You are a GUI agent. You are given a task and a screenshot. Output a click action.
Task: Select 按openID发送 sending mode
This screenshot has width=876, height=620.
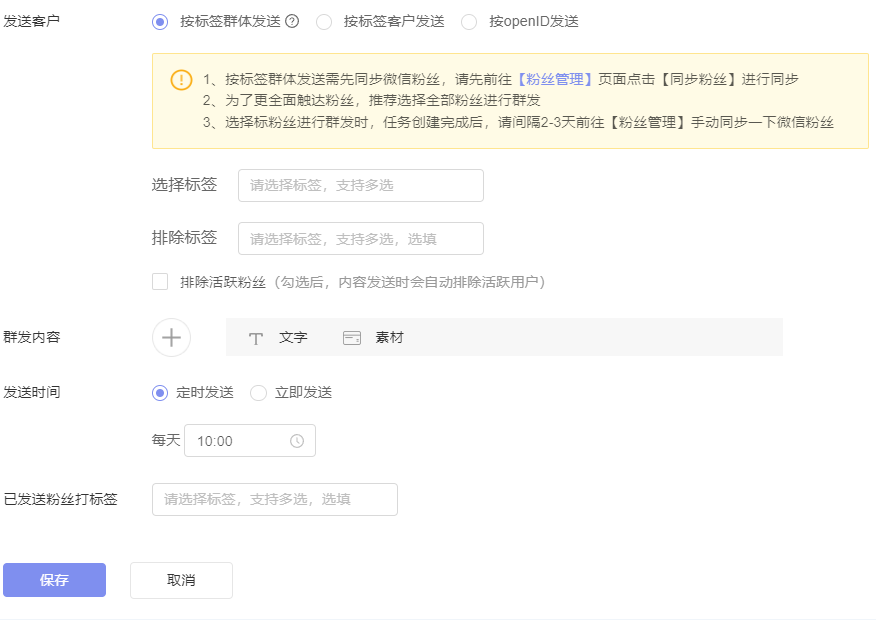(x=469, y=22)
